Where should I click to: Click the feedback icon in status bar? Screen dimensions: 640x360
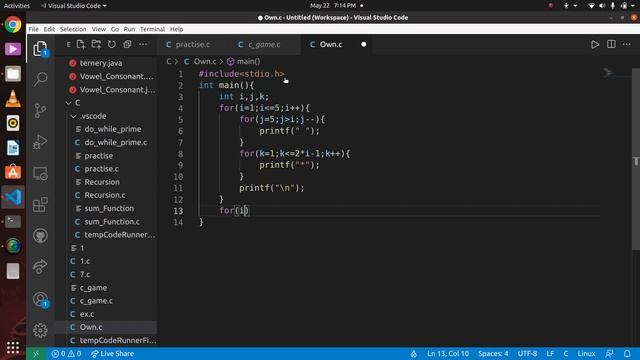coord(609,353)
